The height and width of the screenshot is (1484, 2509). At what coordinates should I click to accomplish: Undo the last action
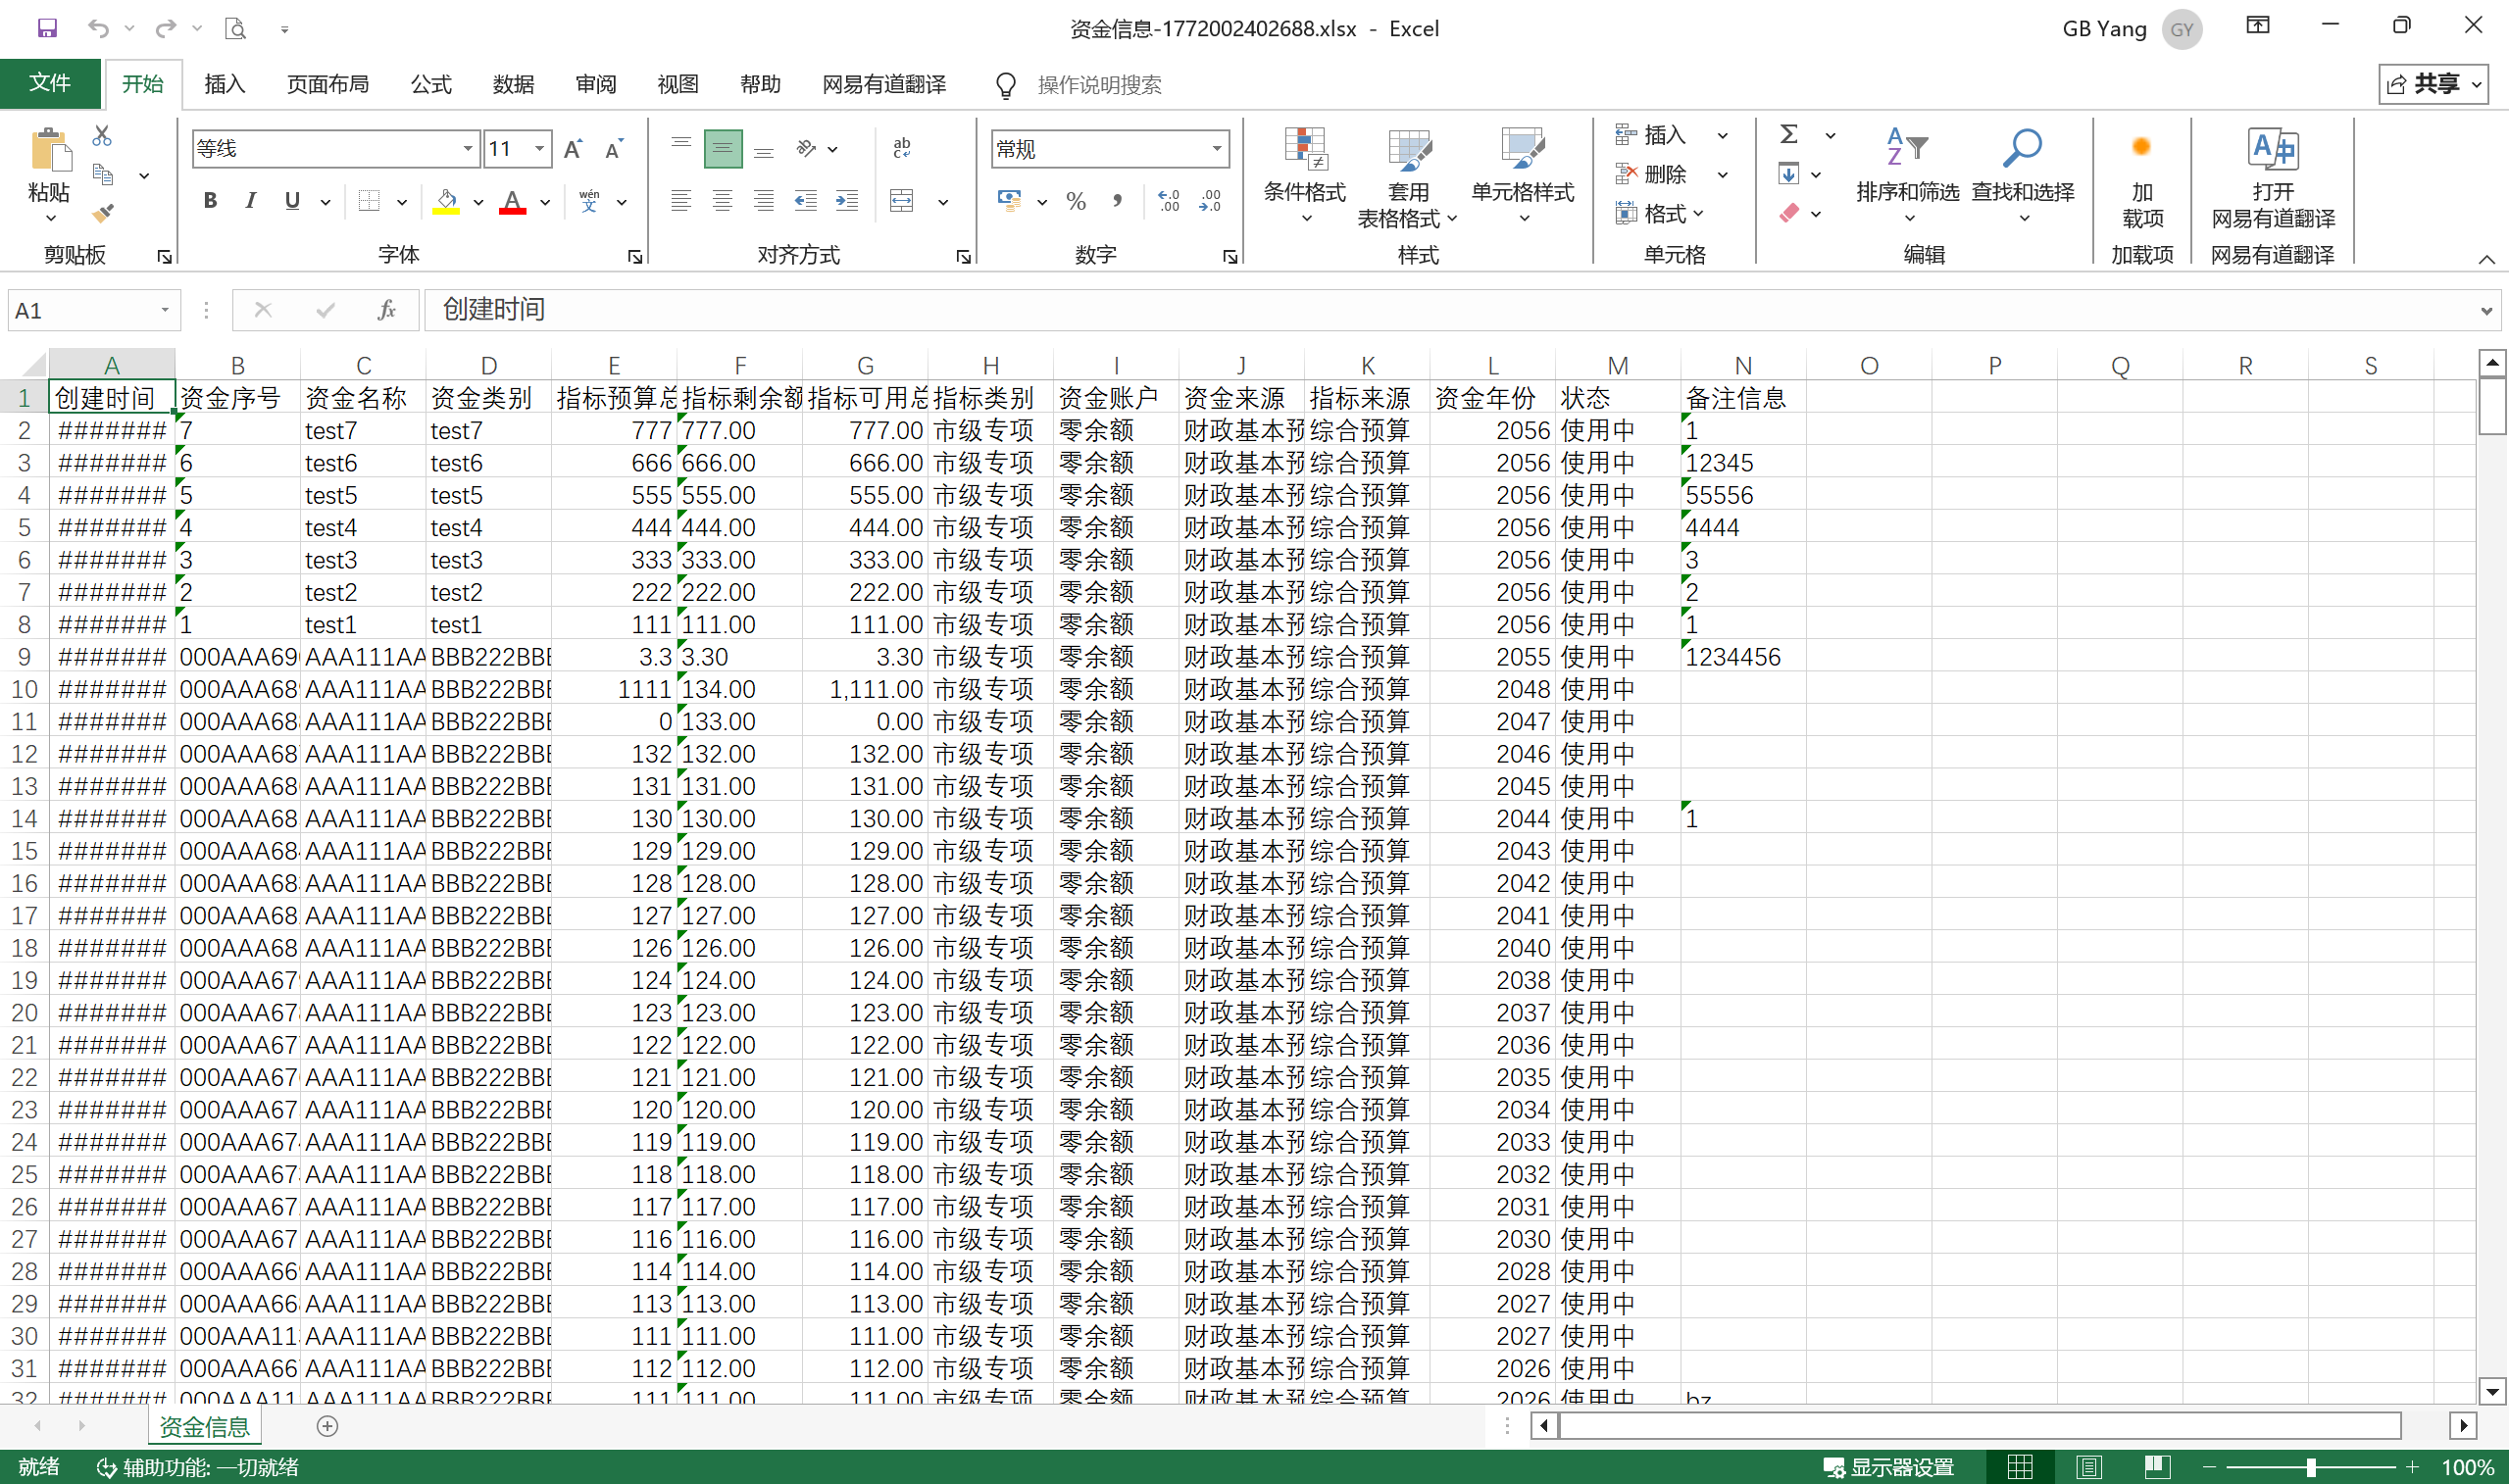[97, 28]
